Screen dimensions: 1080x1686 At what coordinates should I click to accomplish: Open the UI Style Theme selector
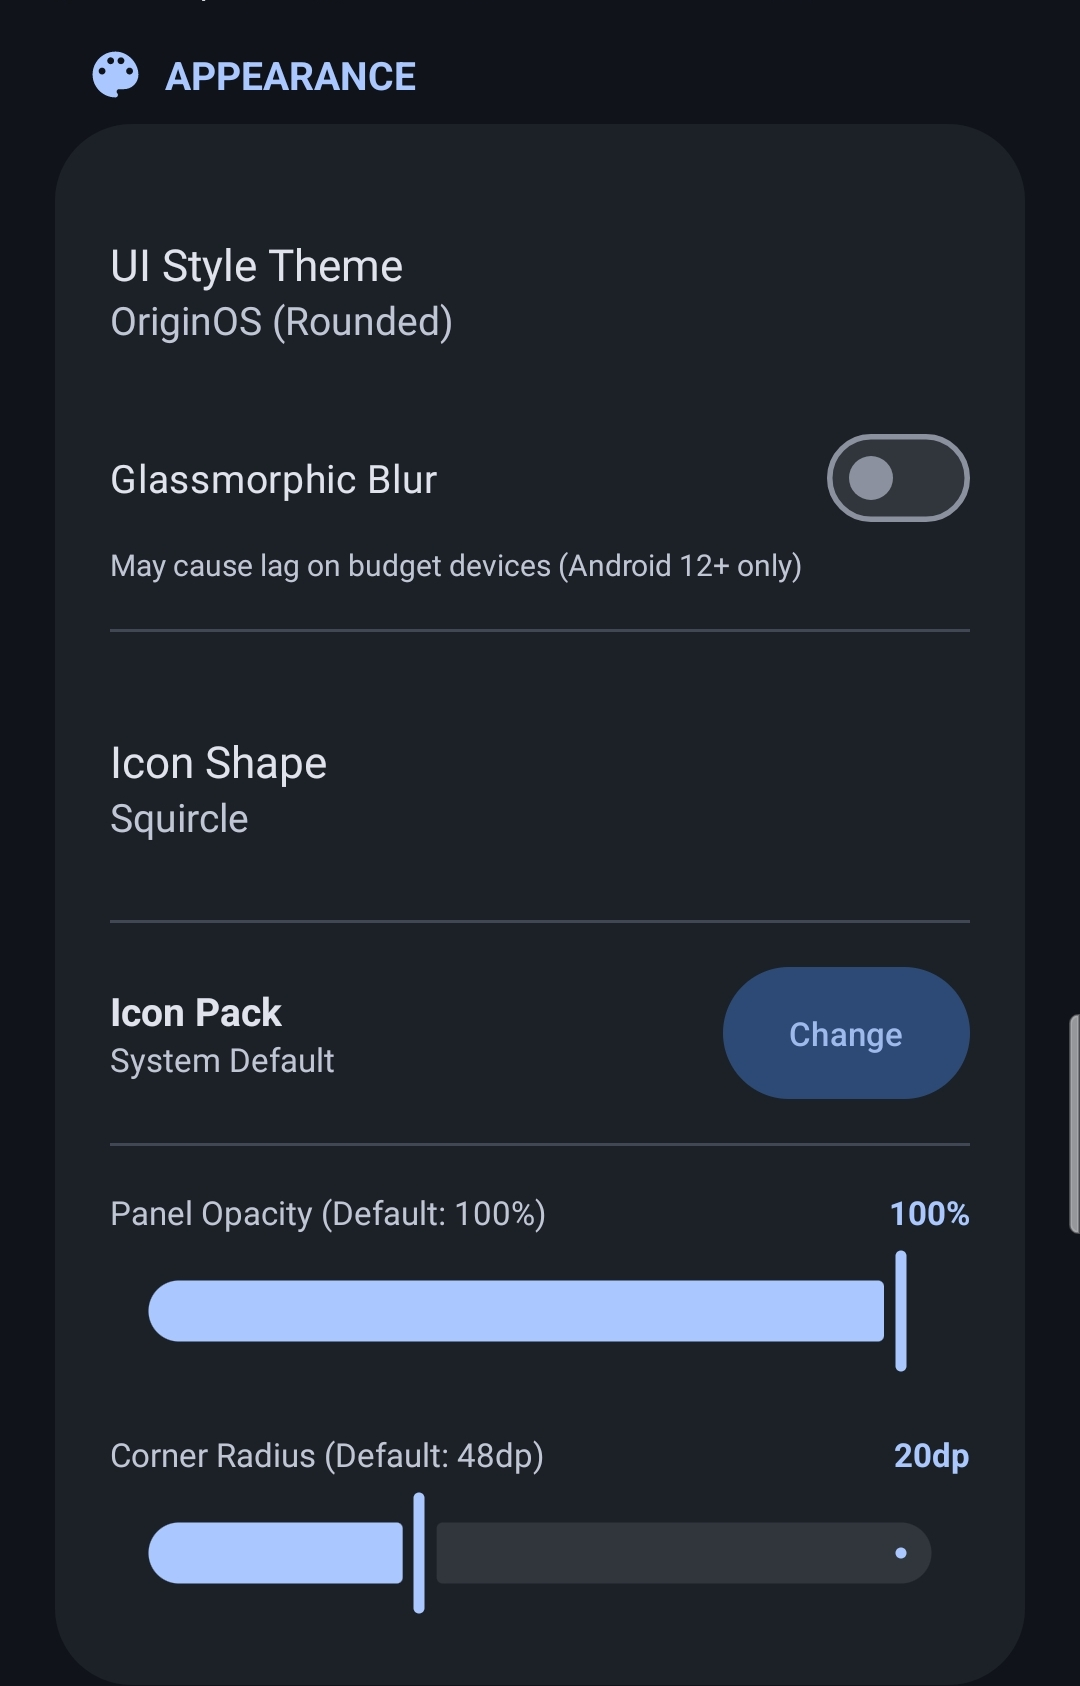point(257,267)
